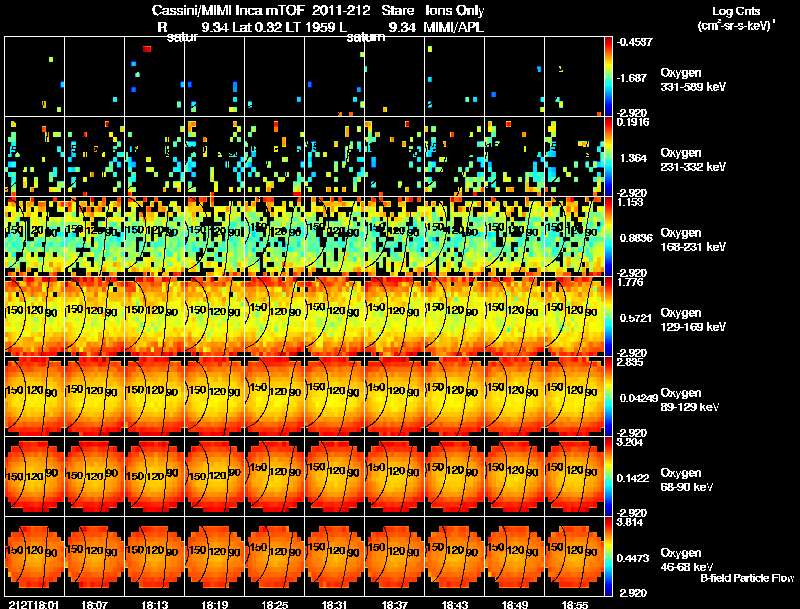Click the 212T18:01 start time label

pyautogui.click(x=34, y=605)
